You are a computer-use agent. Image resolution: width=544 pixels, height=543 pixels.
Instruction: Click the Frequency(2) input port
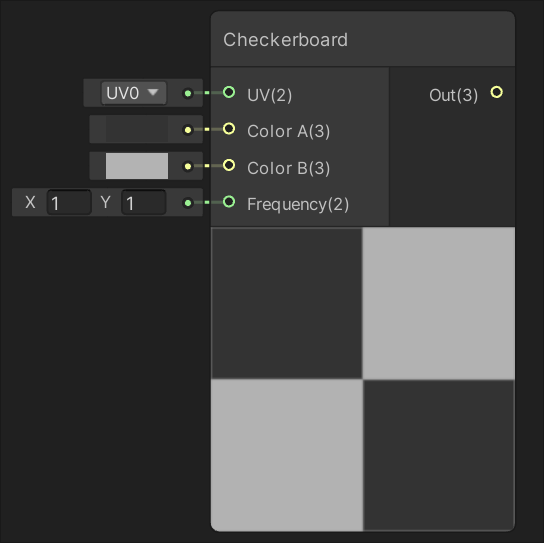pos(229,202)
